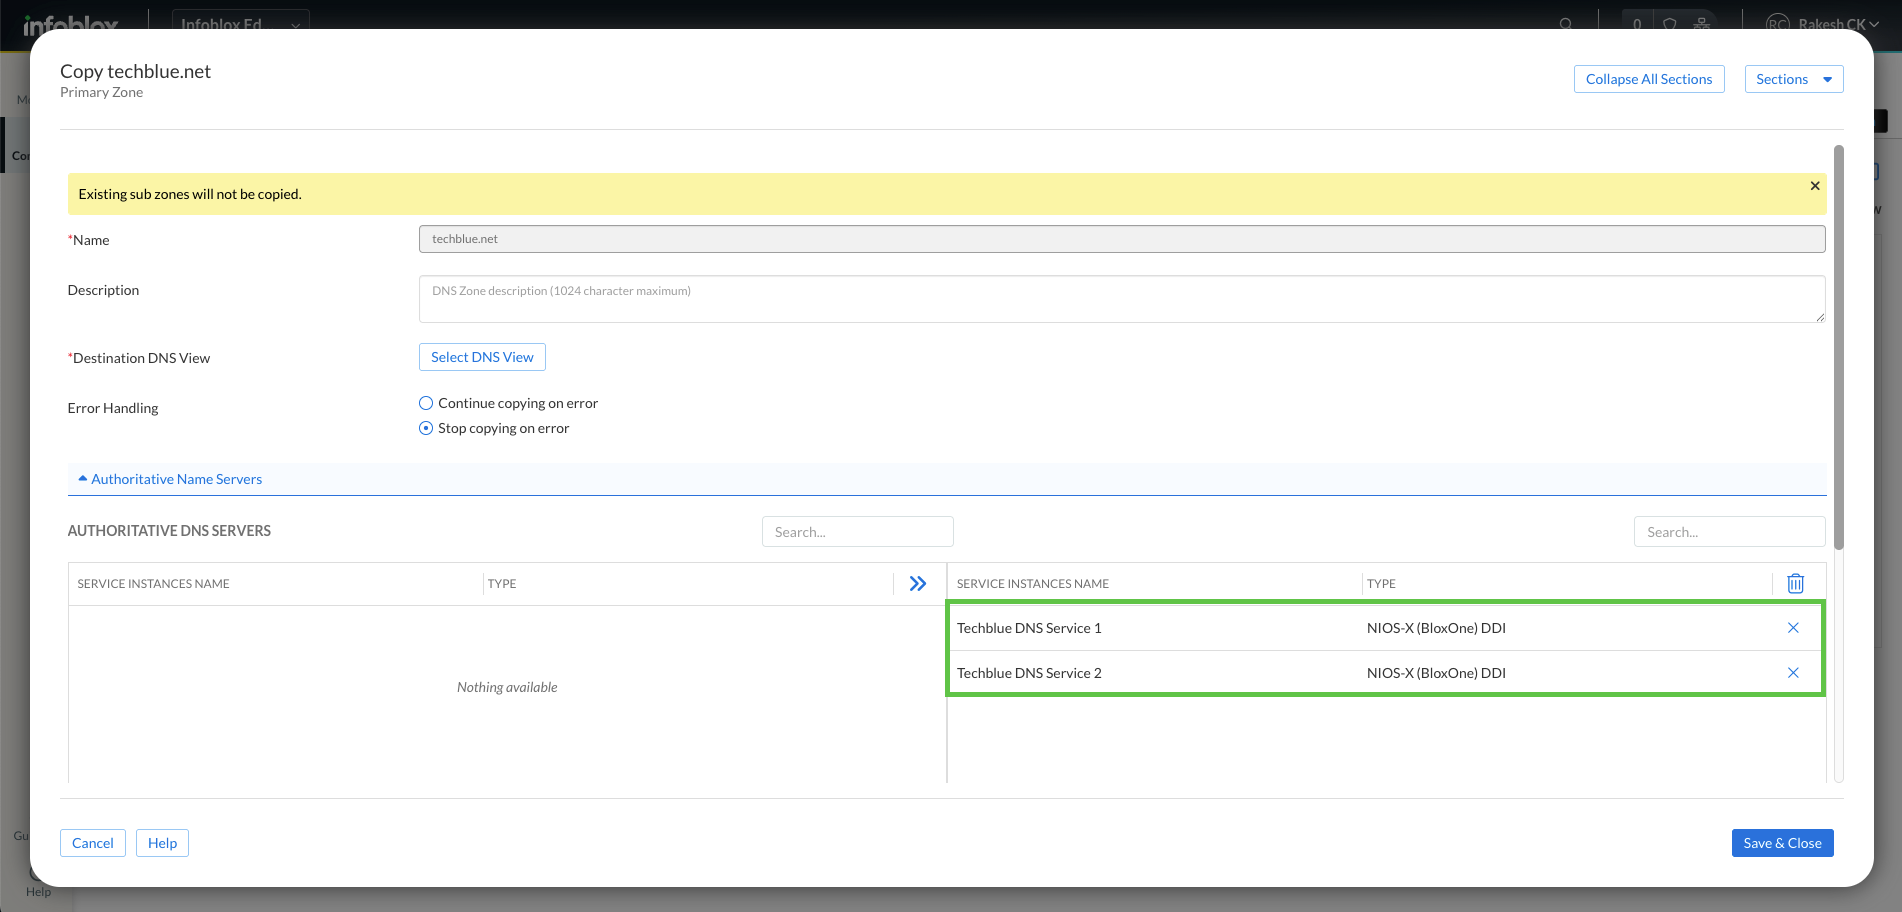1902x912 pixels.
Task: Select Stop copying on error option
Action: tap(426, 428)
